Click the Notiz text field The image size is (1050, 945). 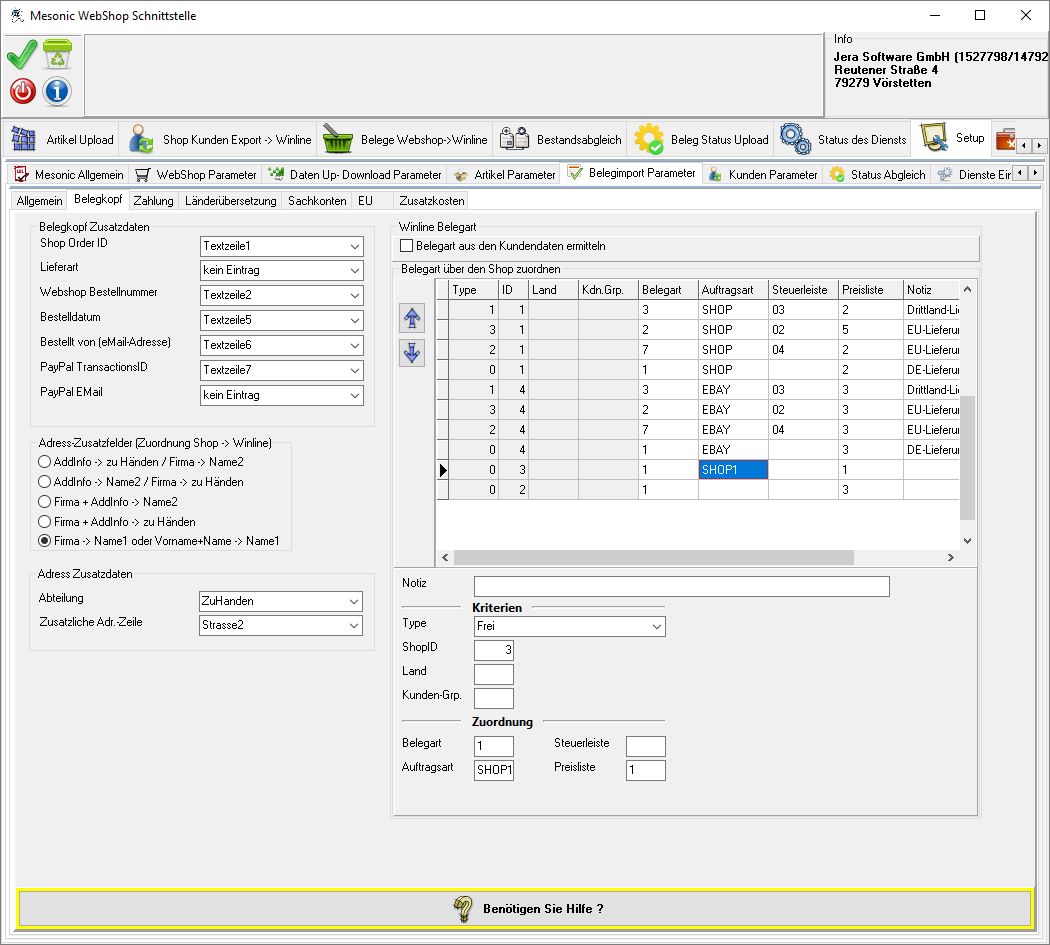pyautogui.click(x=681, y=587)
